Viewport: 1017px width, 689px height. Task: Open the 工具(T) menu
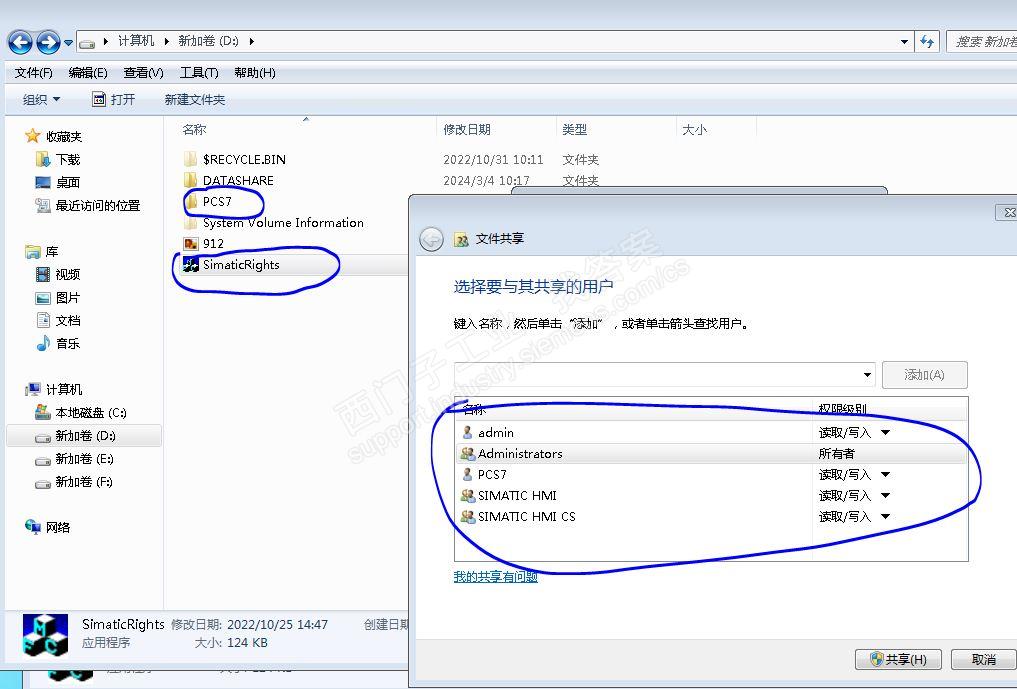pyautogui.click(x=199, y=73)
